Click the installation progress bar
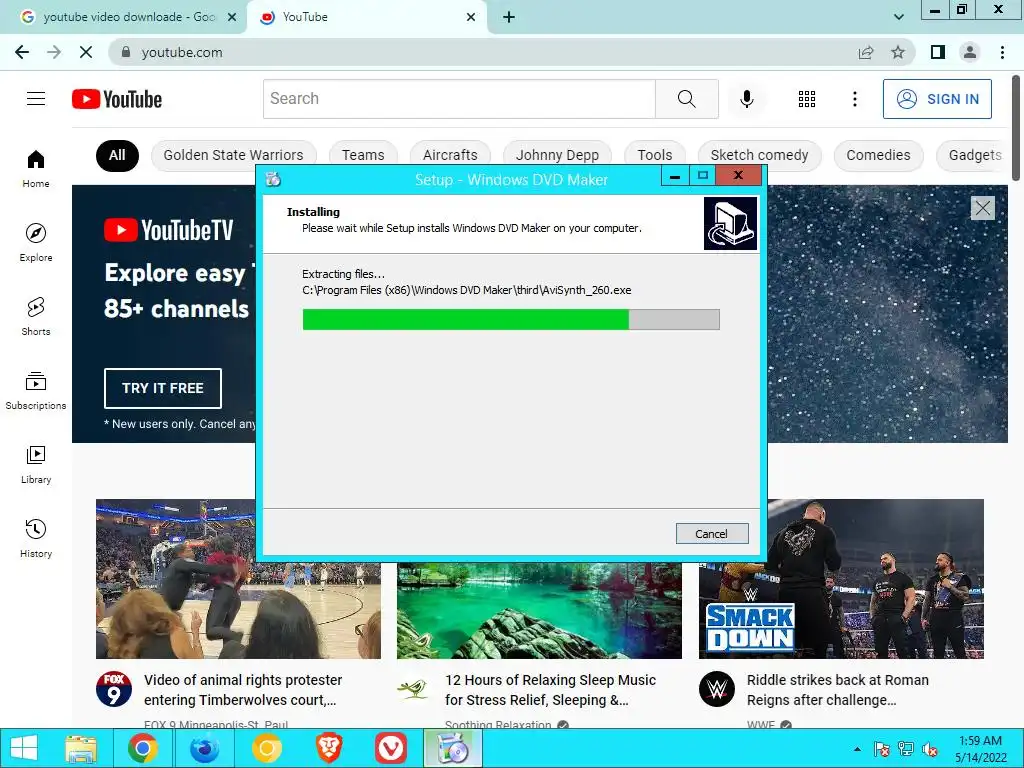The image size is (1024, 768). click(511, 319)
